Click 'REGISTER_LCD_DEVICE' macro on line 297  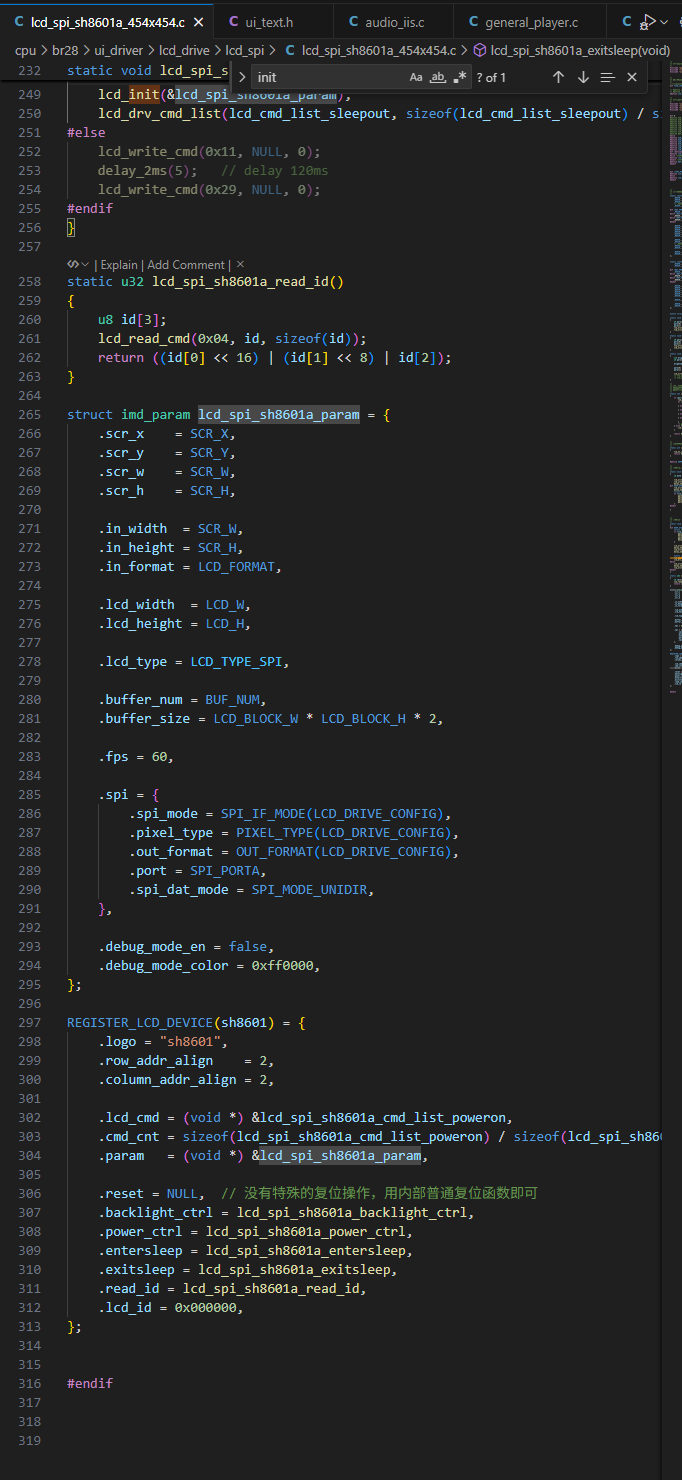(x=140, y=1023)
